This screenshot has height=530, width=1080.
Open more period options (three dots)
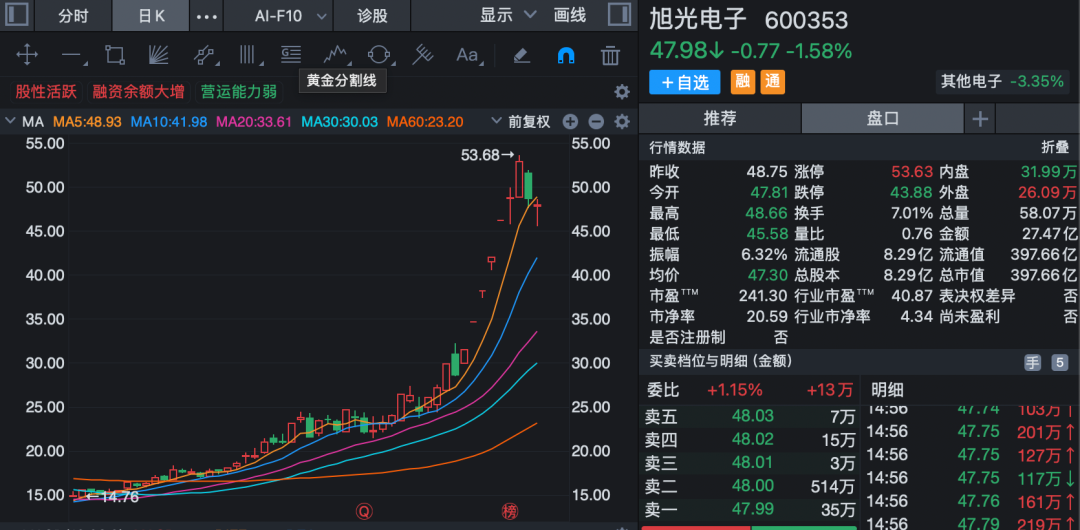pyautogui.click(x=207, y=15)
